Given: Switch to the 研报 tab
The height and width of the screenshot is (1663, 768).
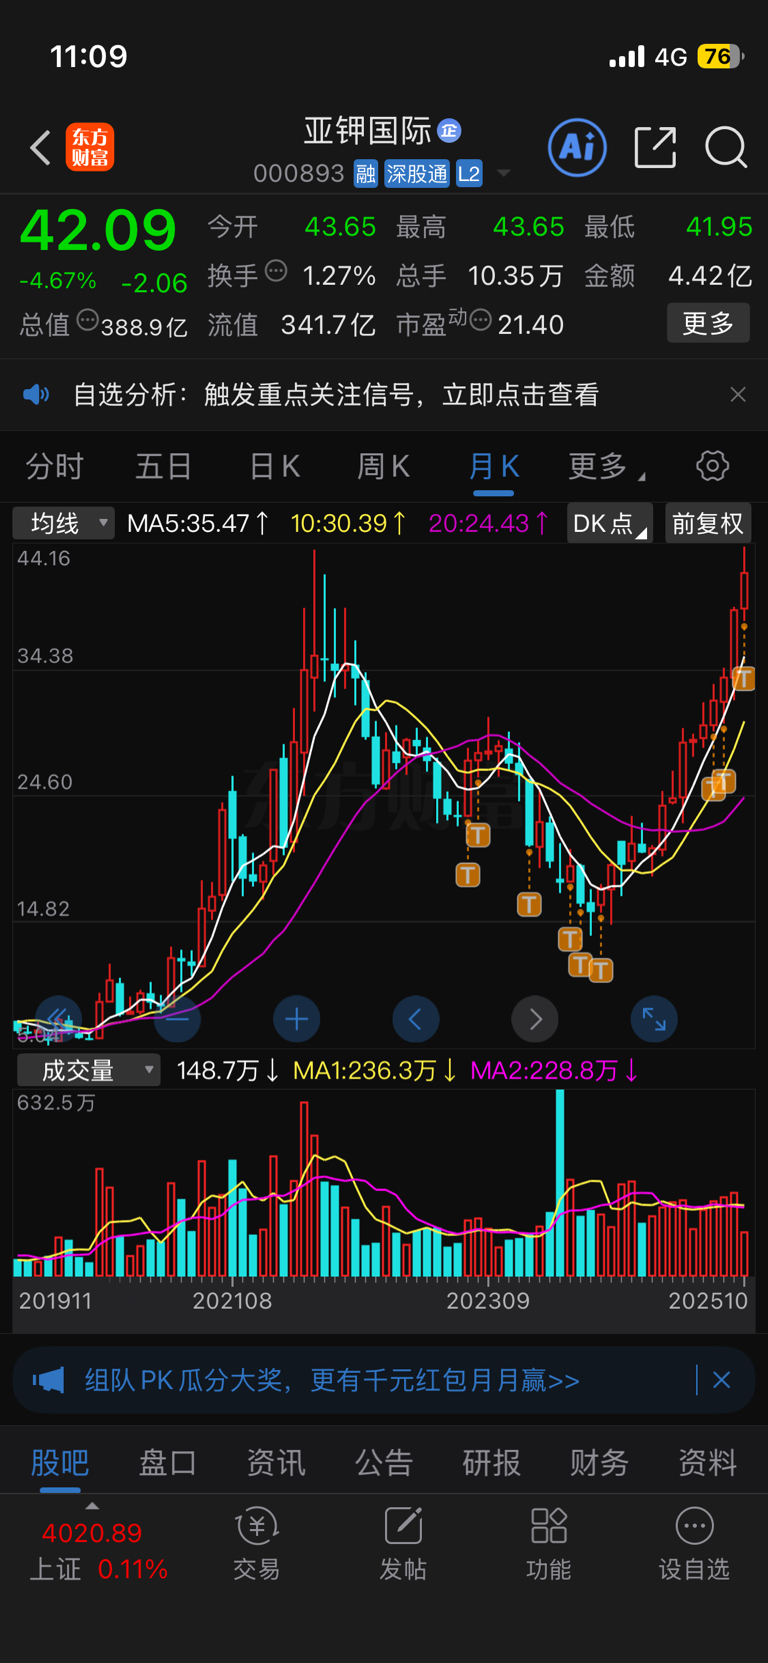Looking at the screenshot, I should click(x=492, y=1463).
